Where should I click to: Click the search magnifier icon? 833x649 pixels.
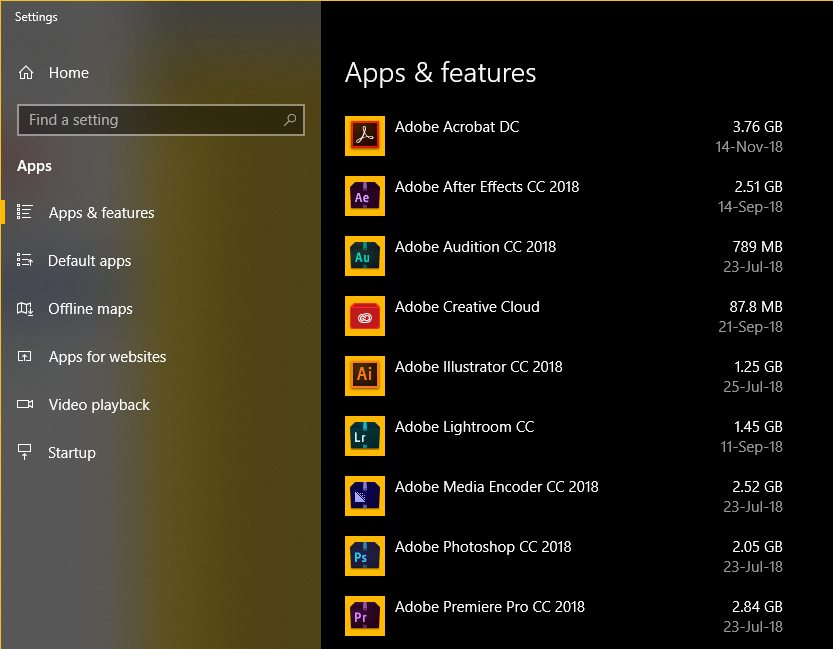290,120
